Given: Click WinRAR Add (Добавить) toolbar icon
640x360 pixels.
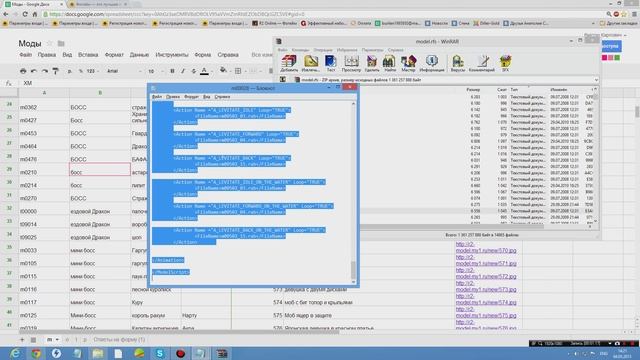Looking at the screenshot, I should coord(289,63).
